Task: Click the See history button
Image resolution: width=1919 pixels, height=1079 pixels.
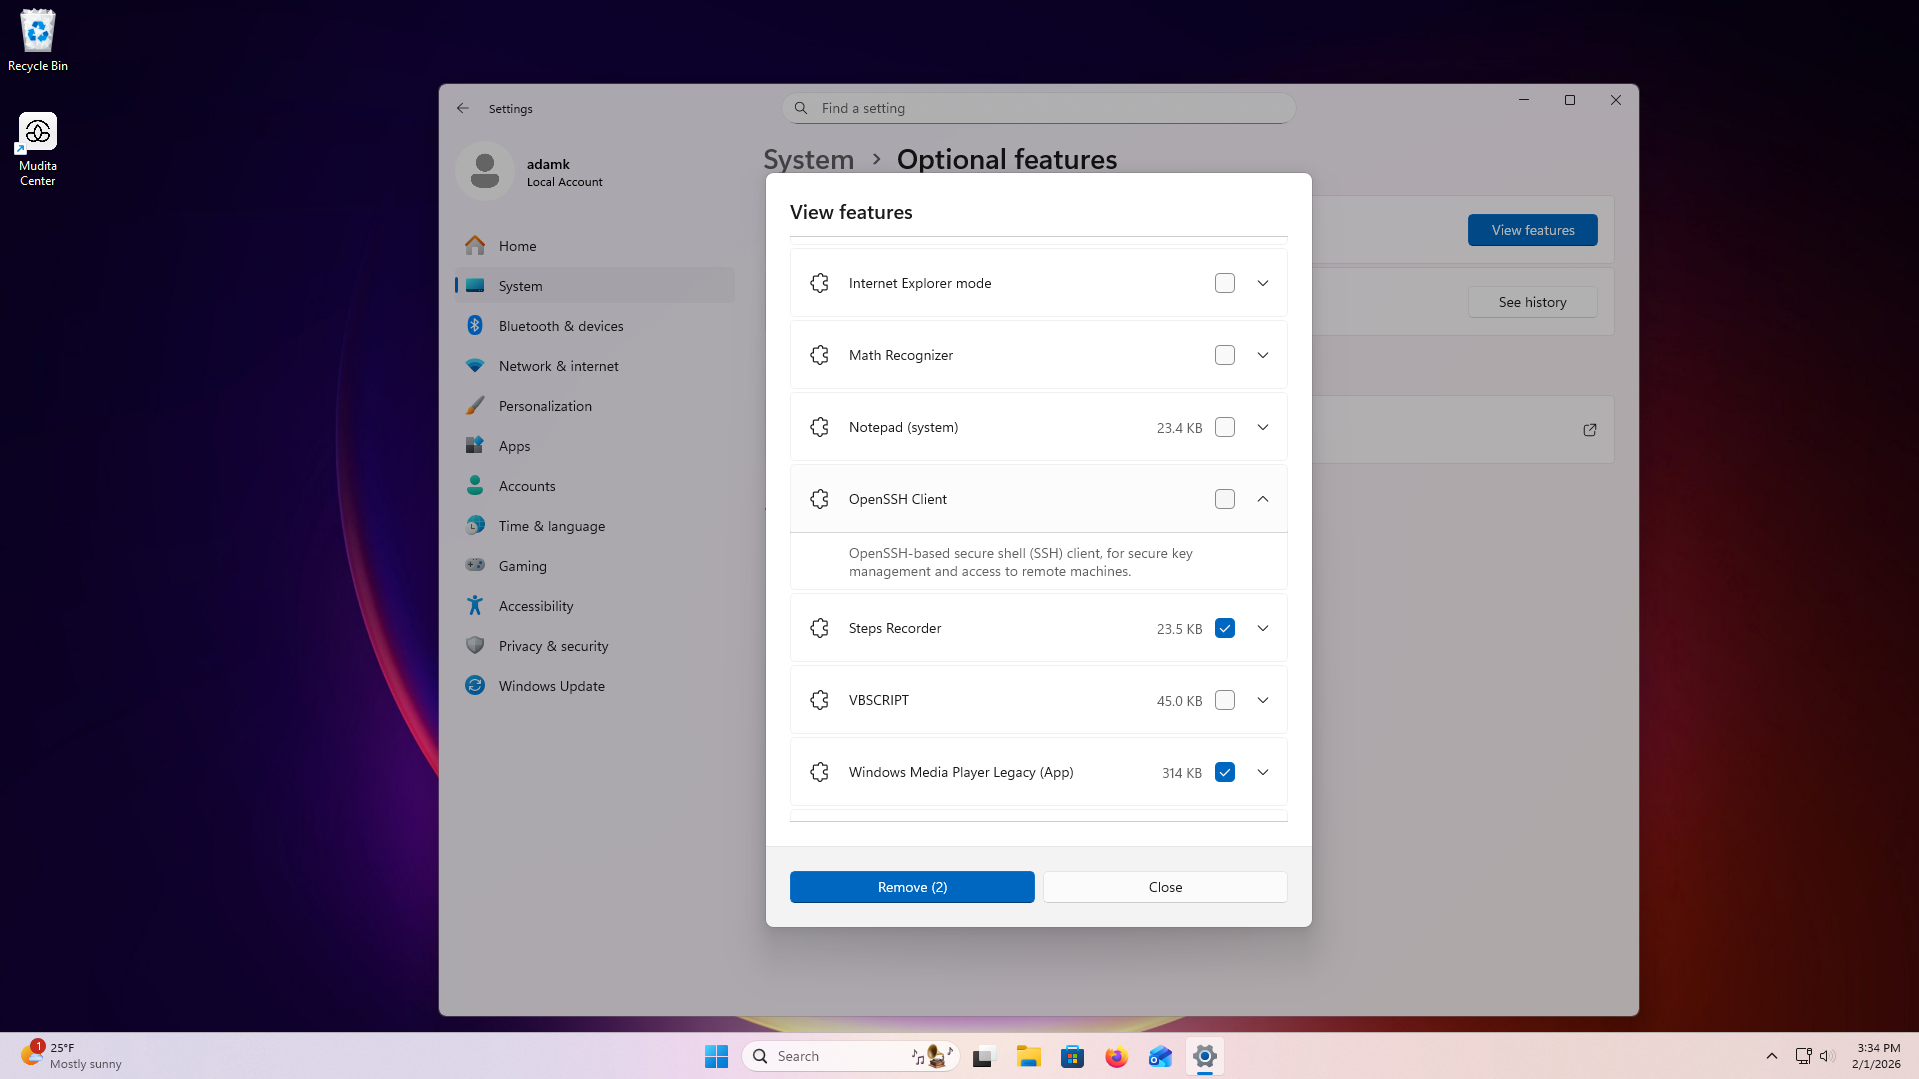Action: tap(1533, 302)
